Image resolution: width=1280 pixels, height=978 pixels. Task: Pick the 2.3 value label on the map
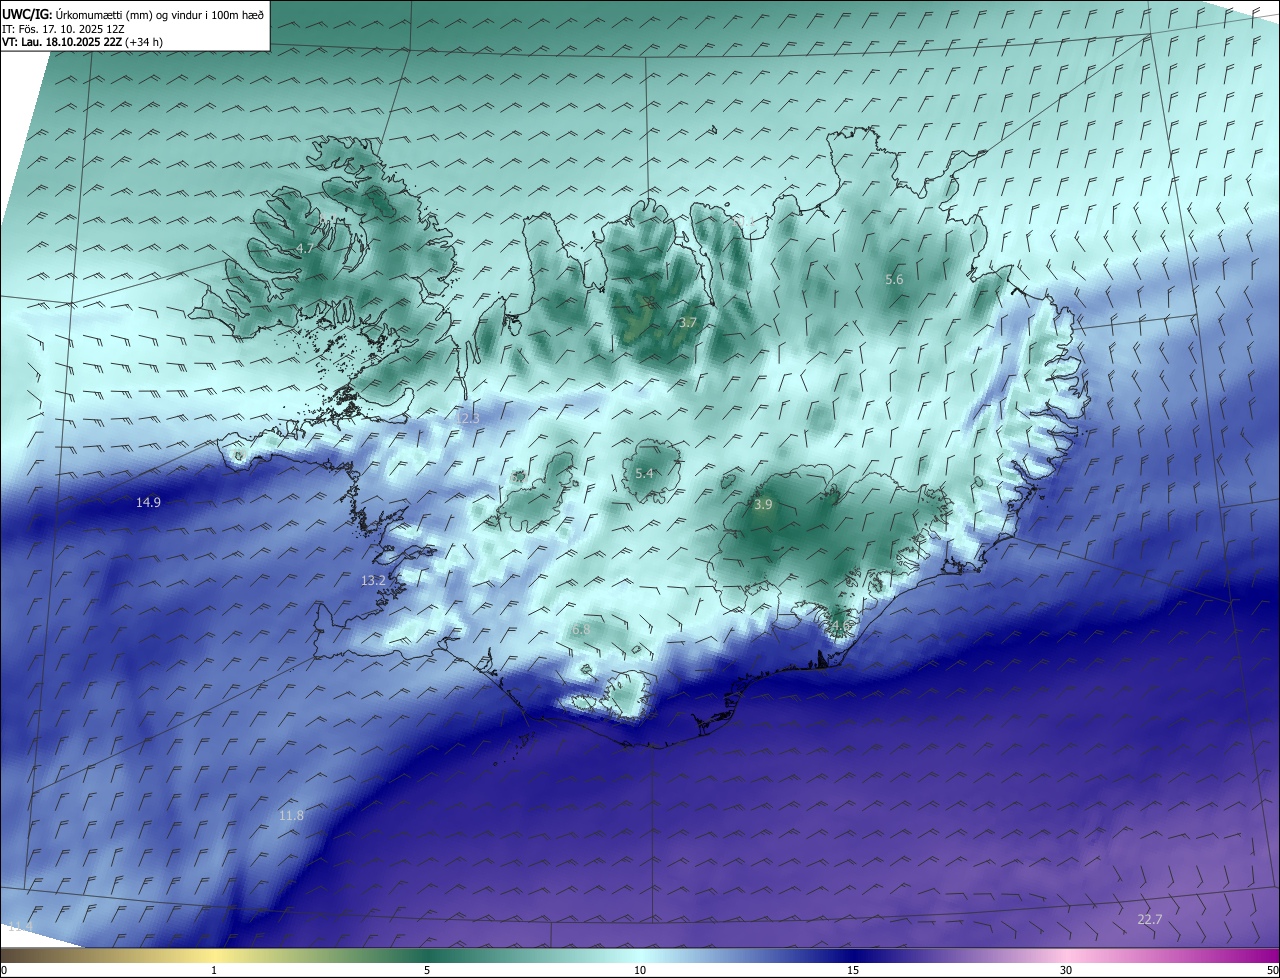click(x=470, y=418)
